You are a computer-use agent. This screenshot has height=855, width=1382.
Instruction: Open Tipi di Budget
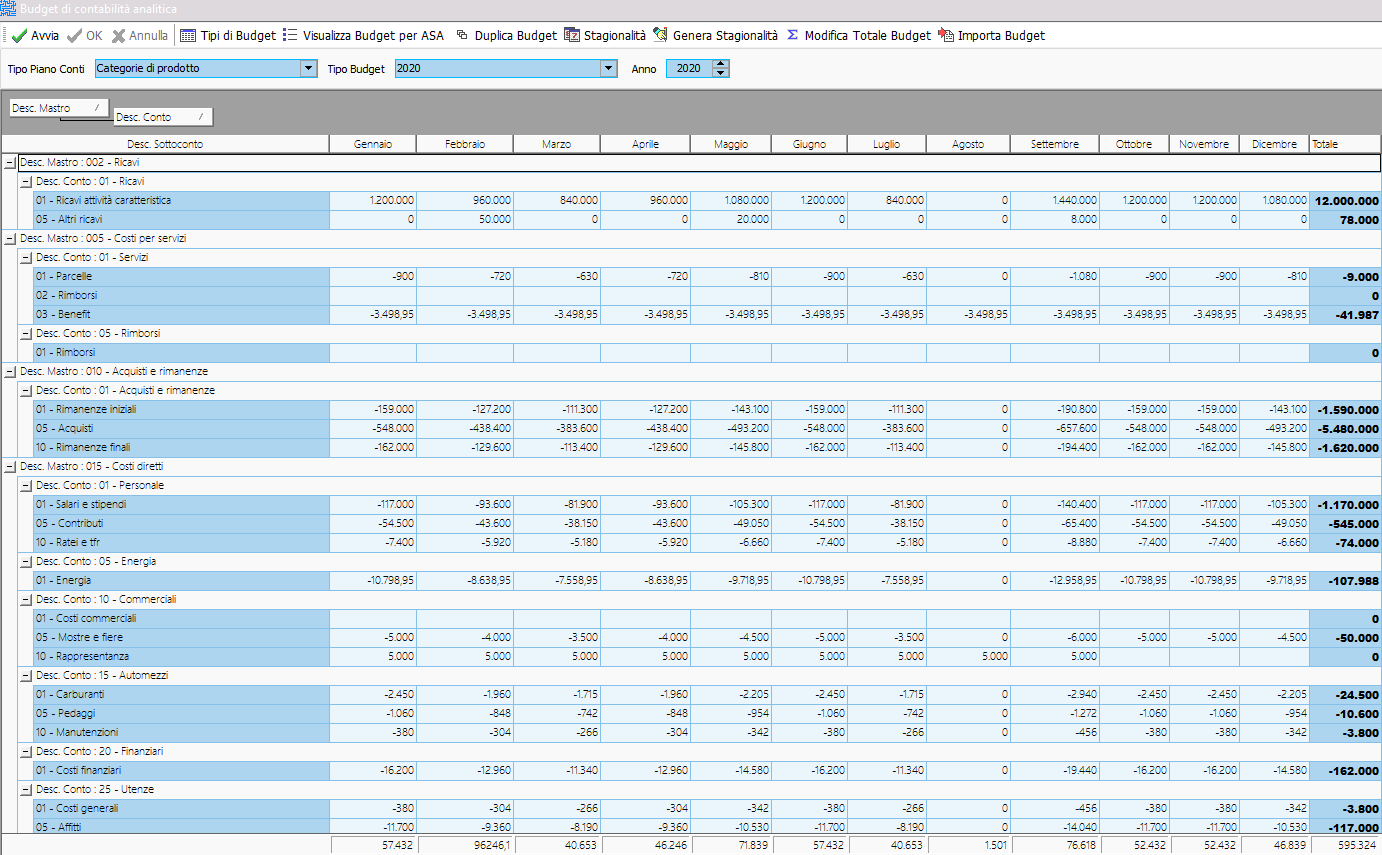(x=228, y=35)
